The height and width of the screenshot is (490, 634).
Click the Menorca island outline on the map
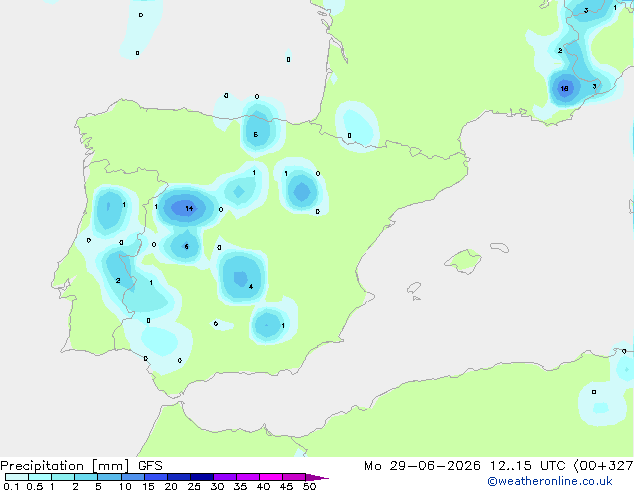coord(499,247)
